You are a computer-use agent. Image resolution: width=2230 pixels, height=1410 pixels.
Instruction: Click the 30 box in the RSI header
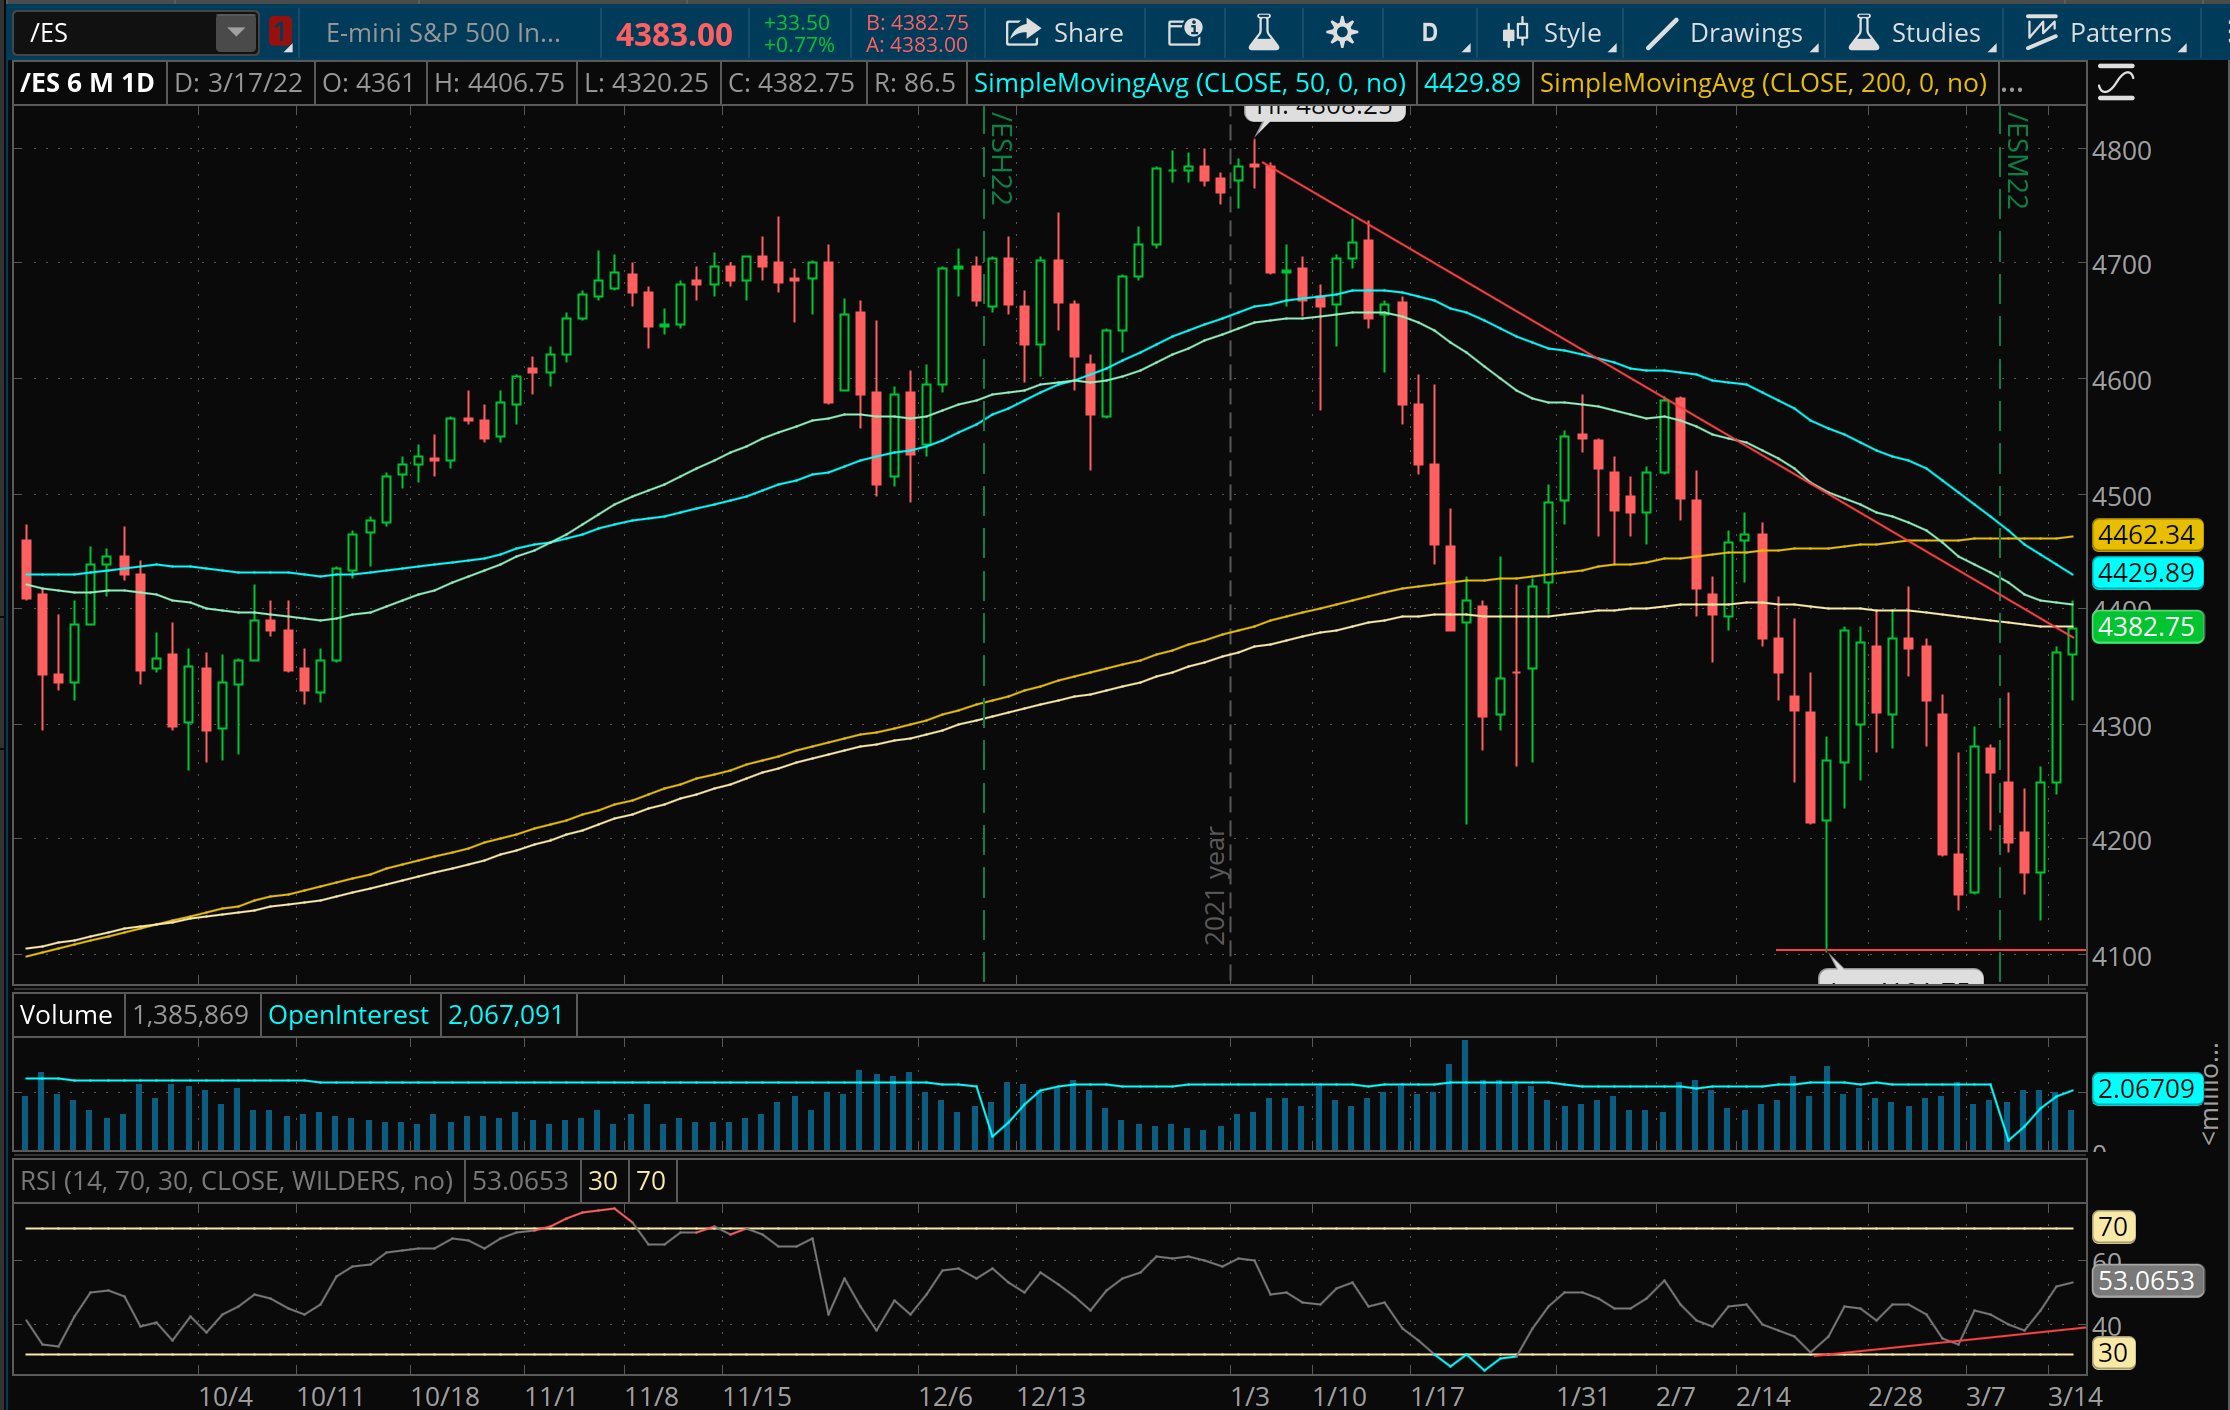(604, 1181)
